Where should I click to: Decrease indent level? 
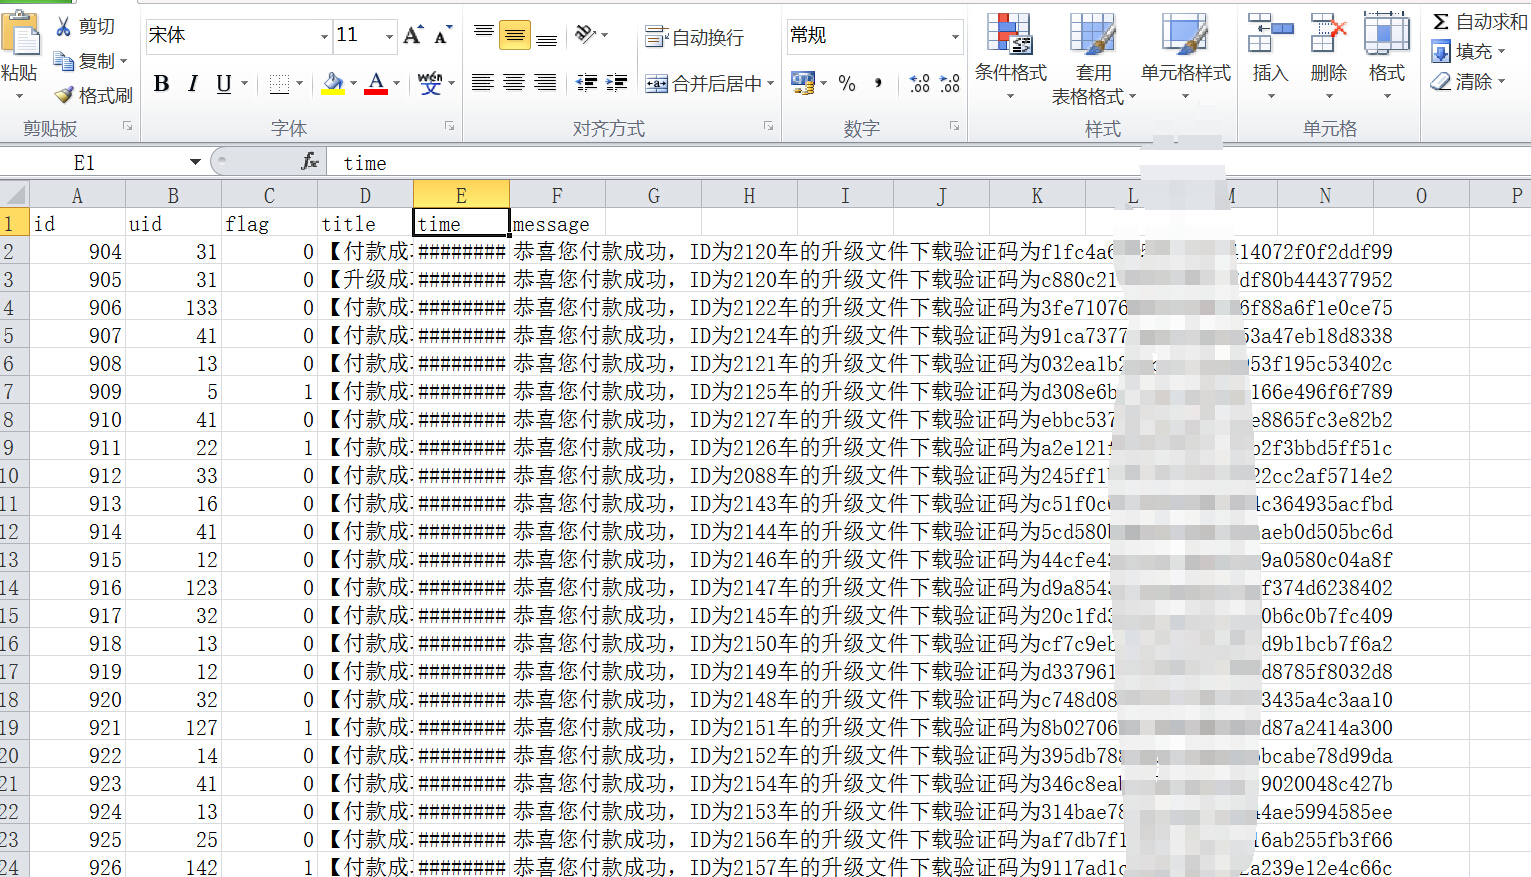587,83
